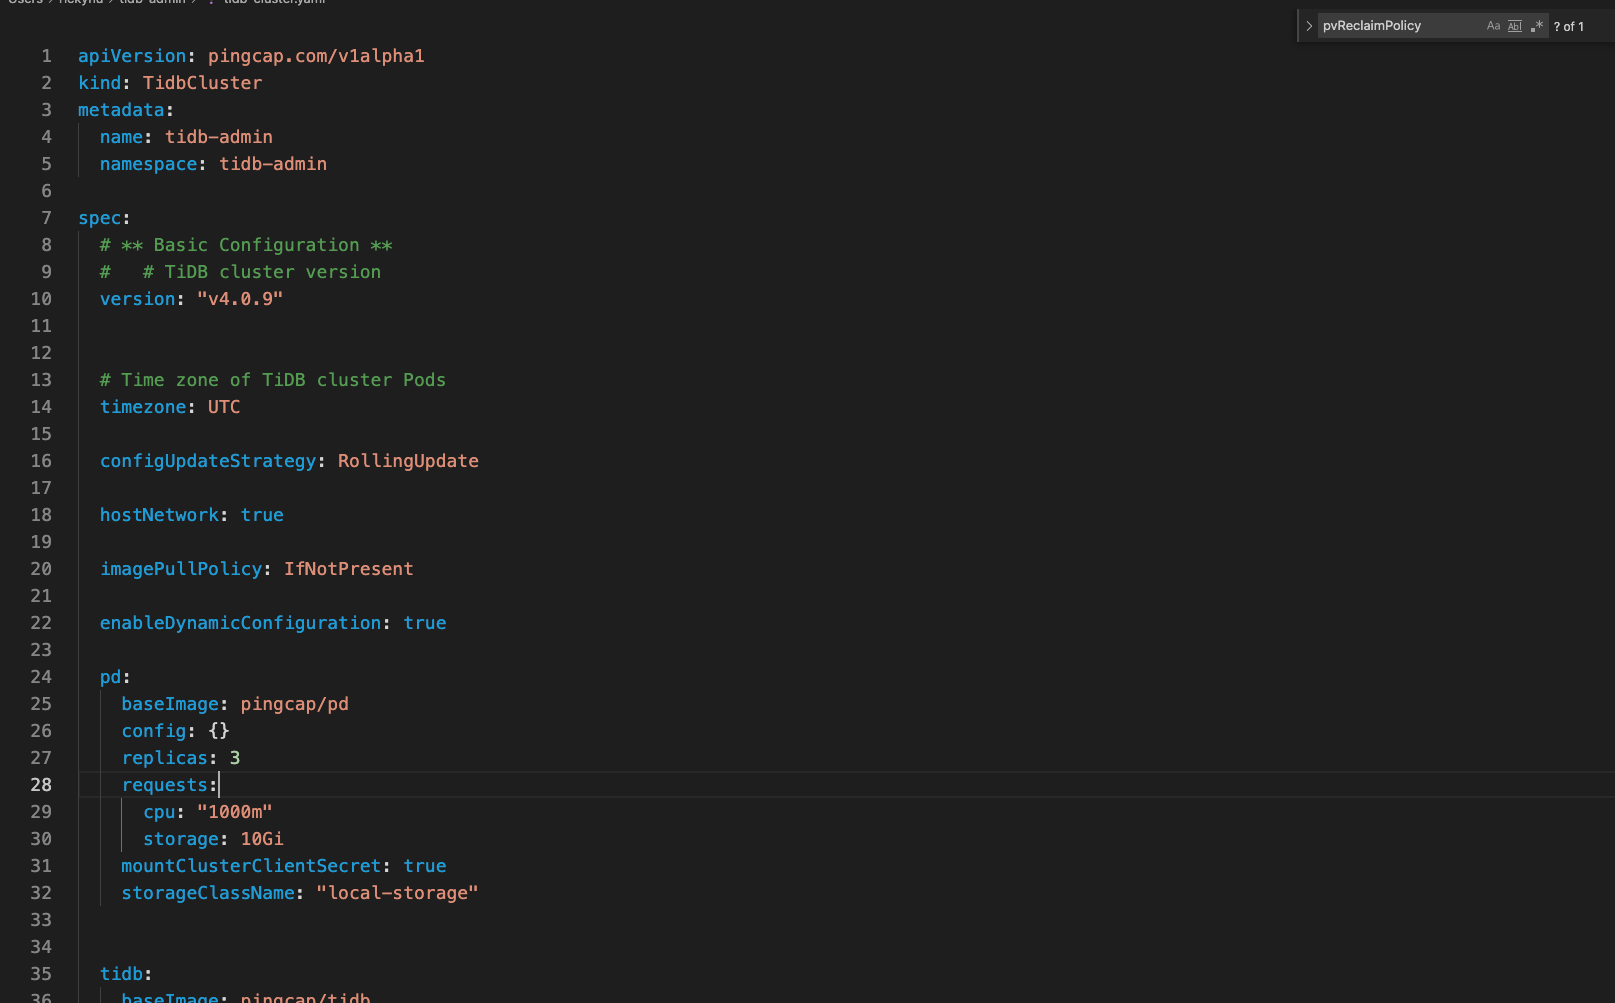
Task: Click the version string "v4.0.9"
Action: click(x=240, y=299)
